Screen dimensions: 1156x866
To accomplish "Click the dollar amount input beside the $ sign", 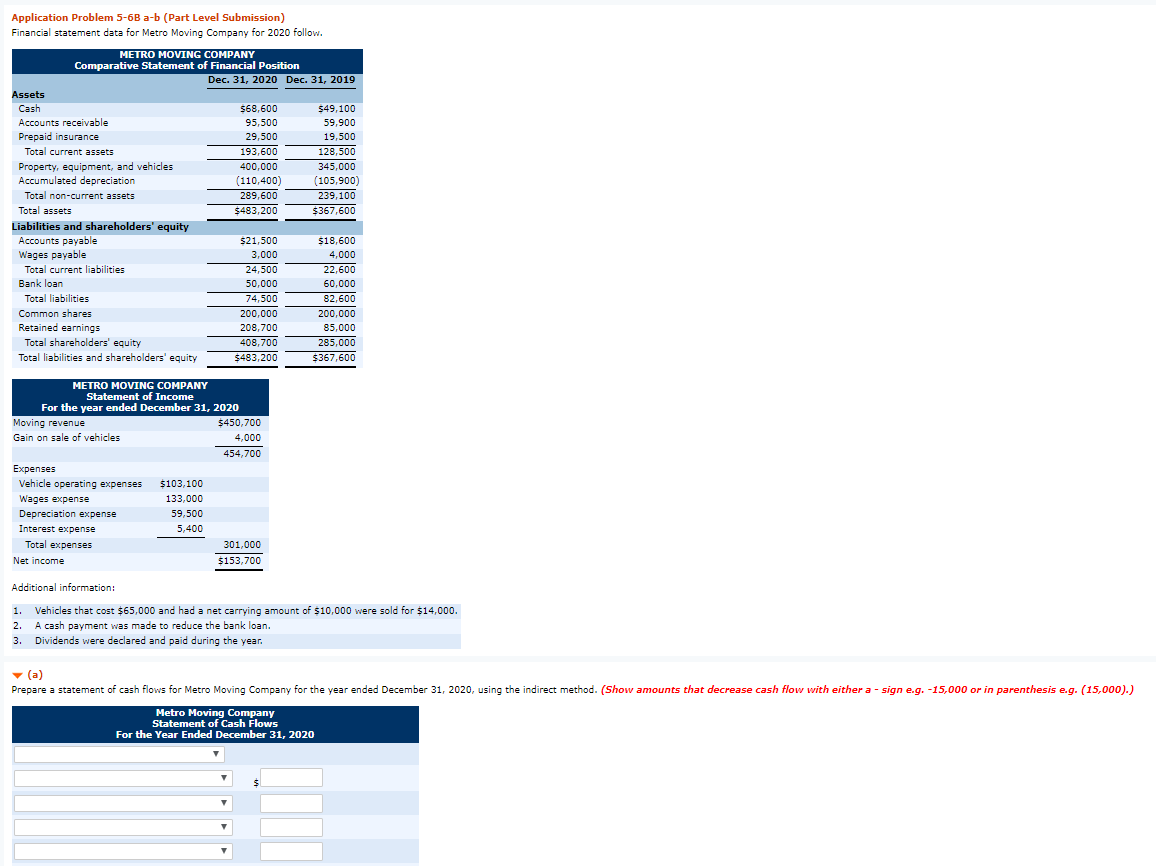I will tap(292, 777).
